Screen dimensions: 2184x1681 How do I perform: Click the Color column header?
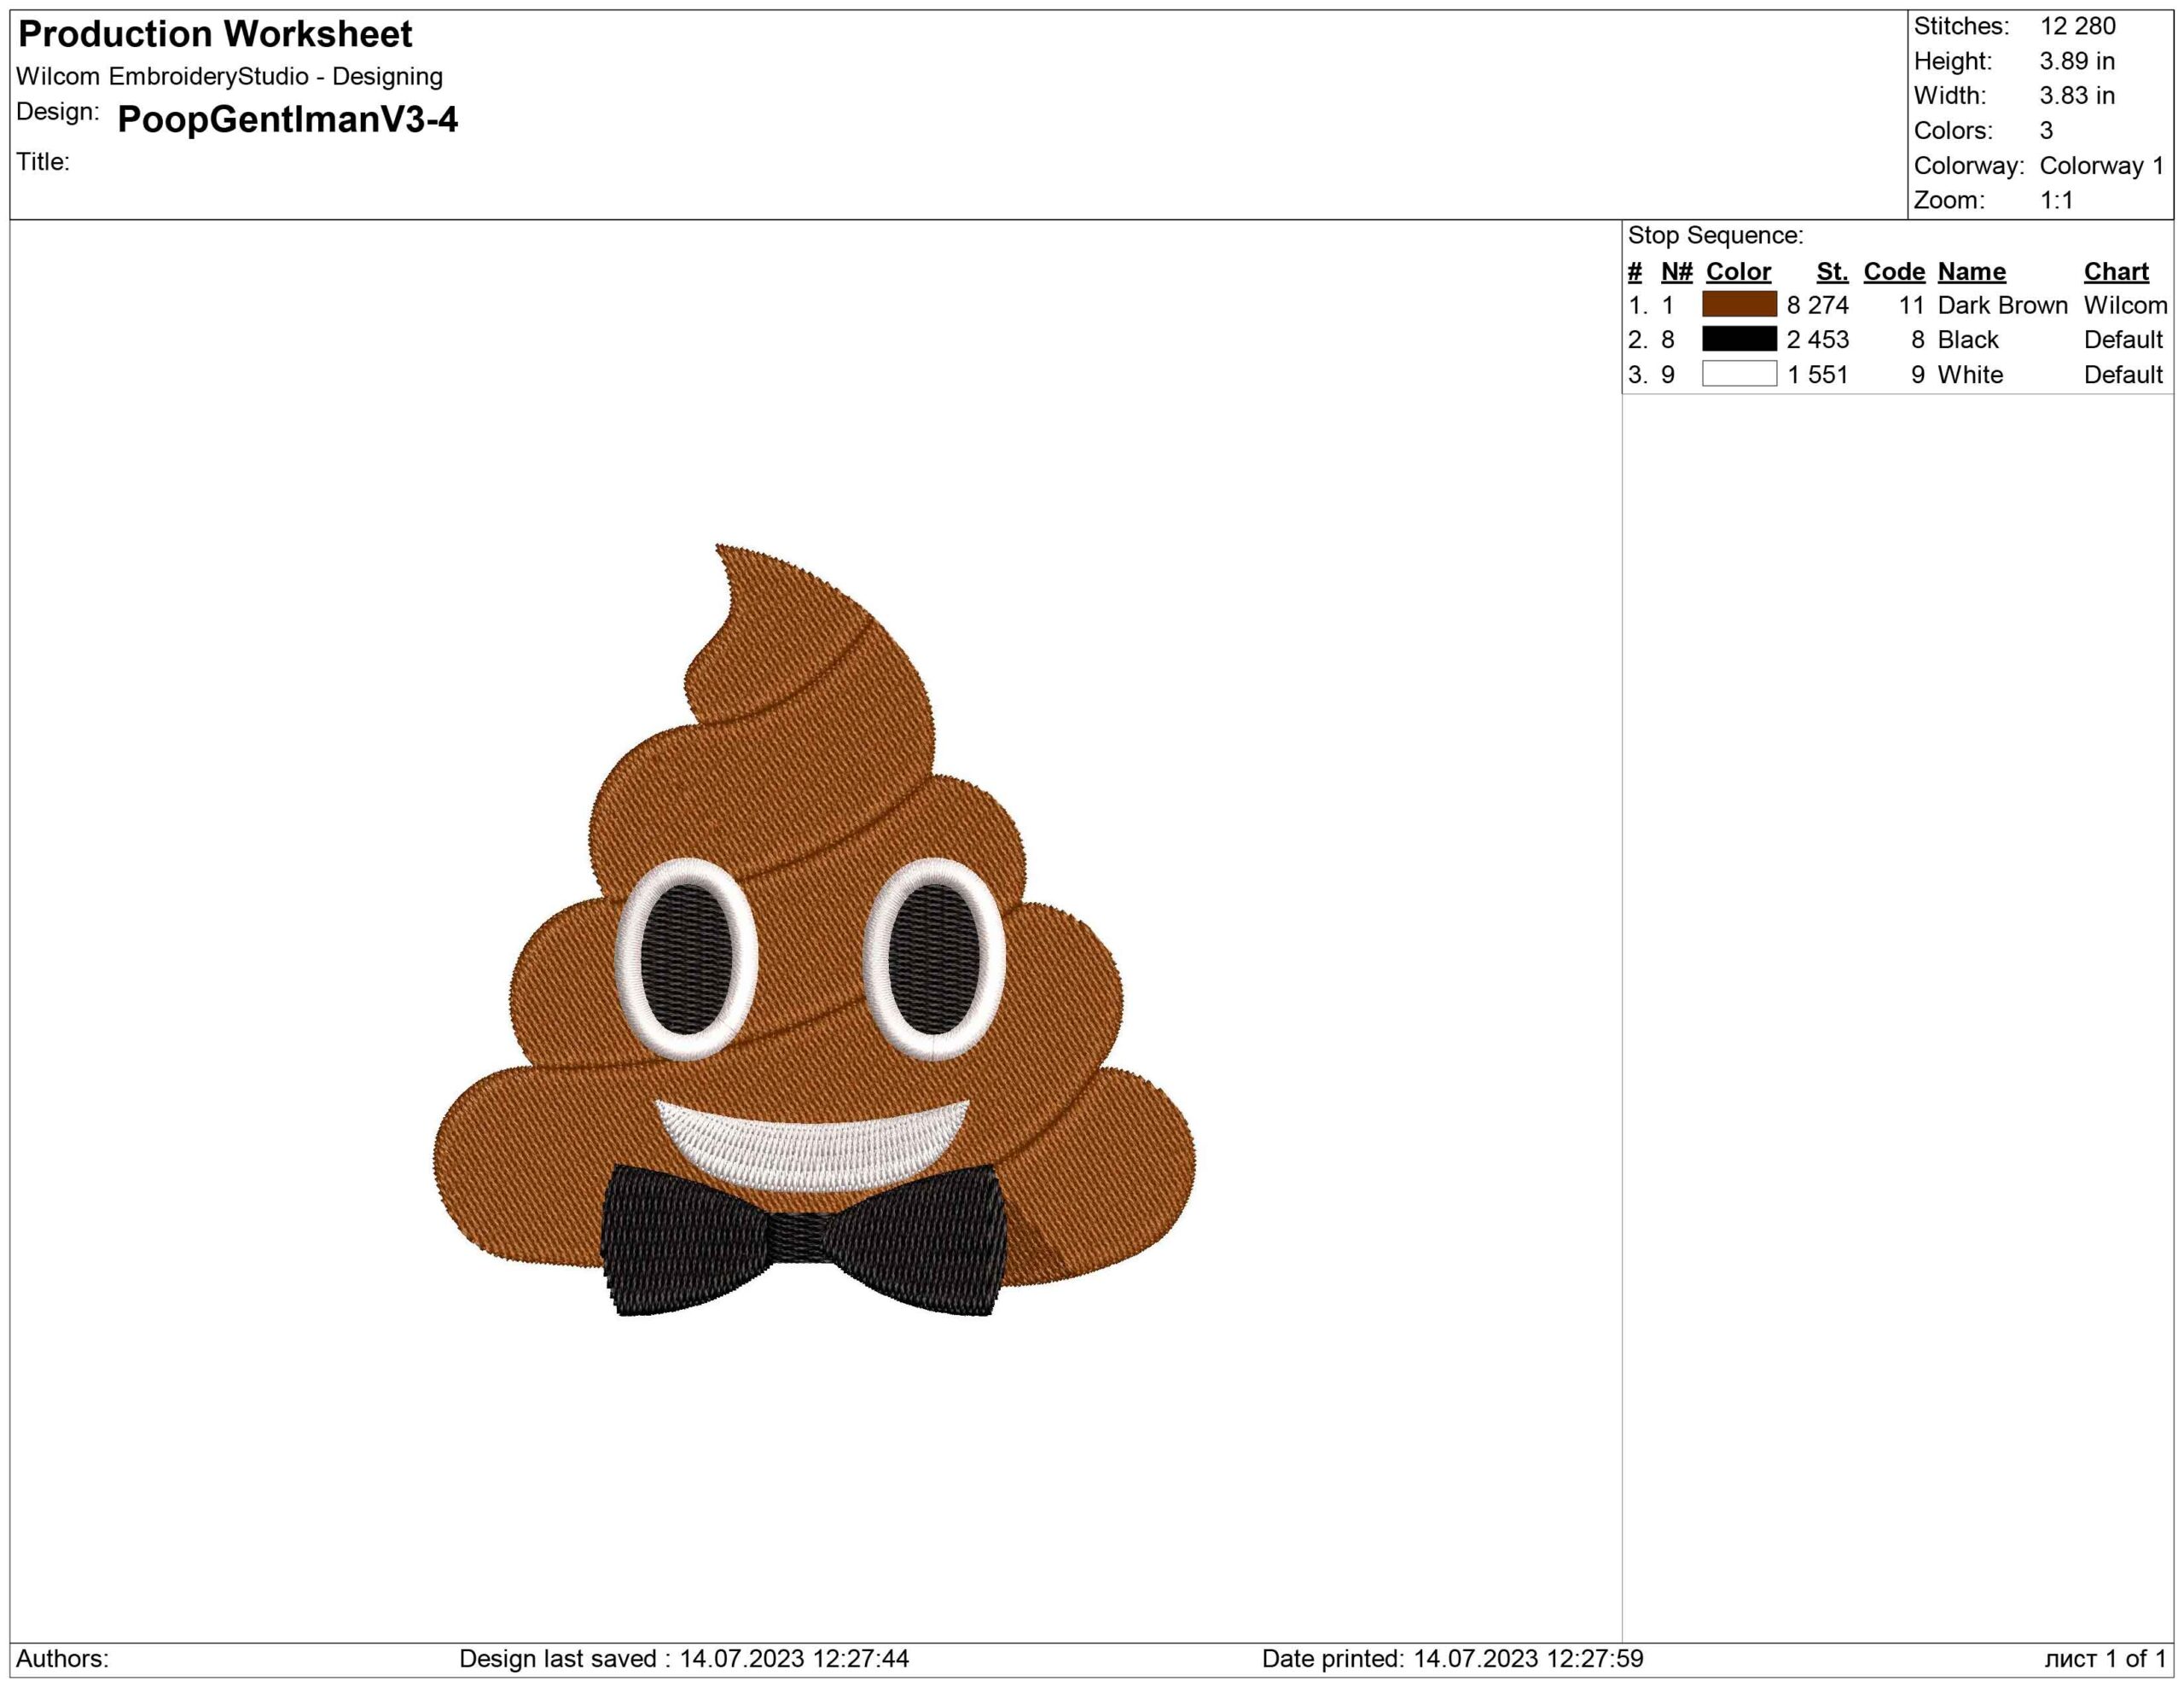[1738, 271]
